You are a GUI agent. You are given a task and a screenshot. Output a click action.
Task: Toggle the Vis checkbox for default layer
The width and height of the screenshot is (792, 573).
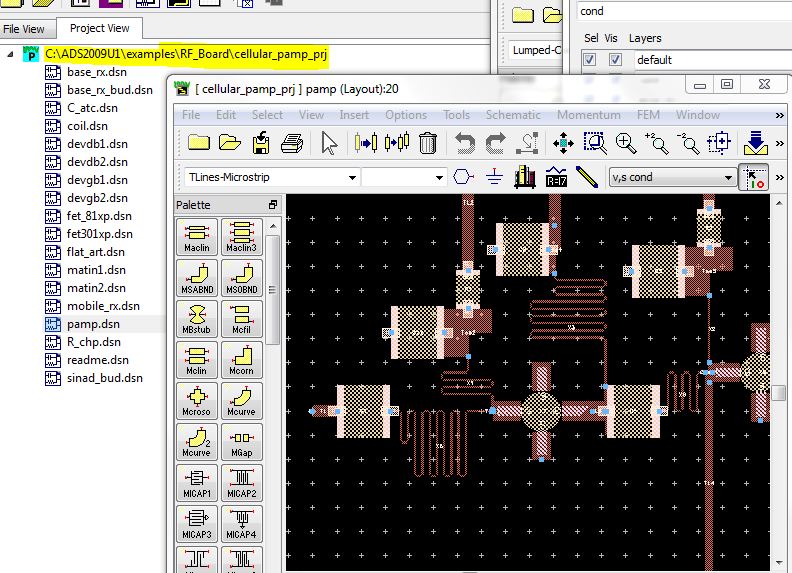[615, 60]
